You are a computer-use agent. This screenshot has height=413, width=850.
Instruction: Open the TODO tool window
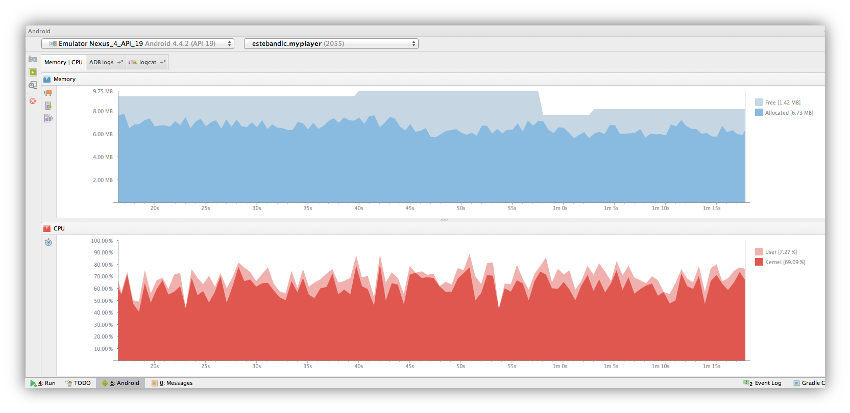click(78, 383)
